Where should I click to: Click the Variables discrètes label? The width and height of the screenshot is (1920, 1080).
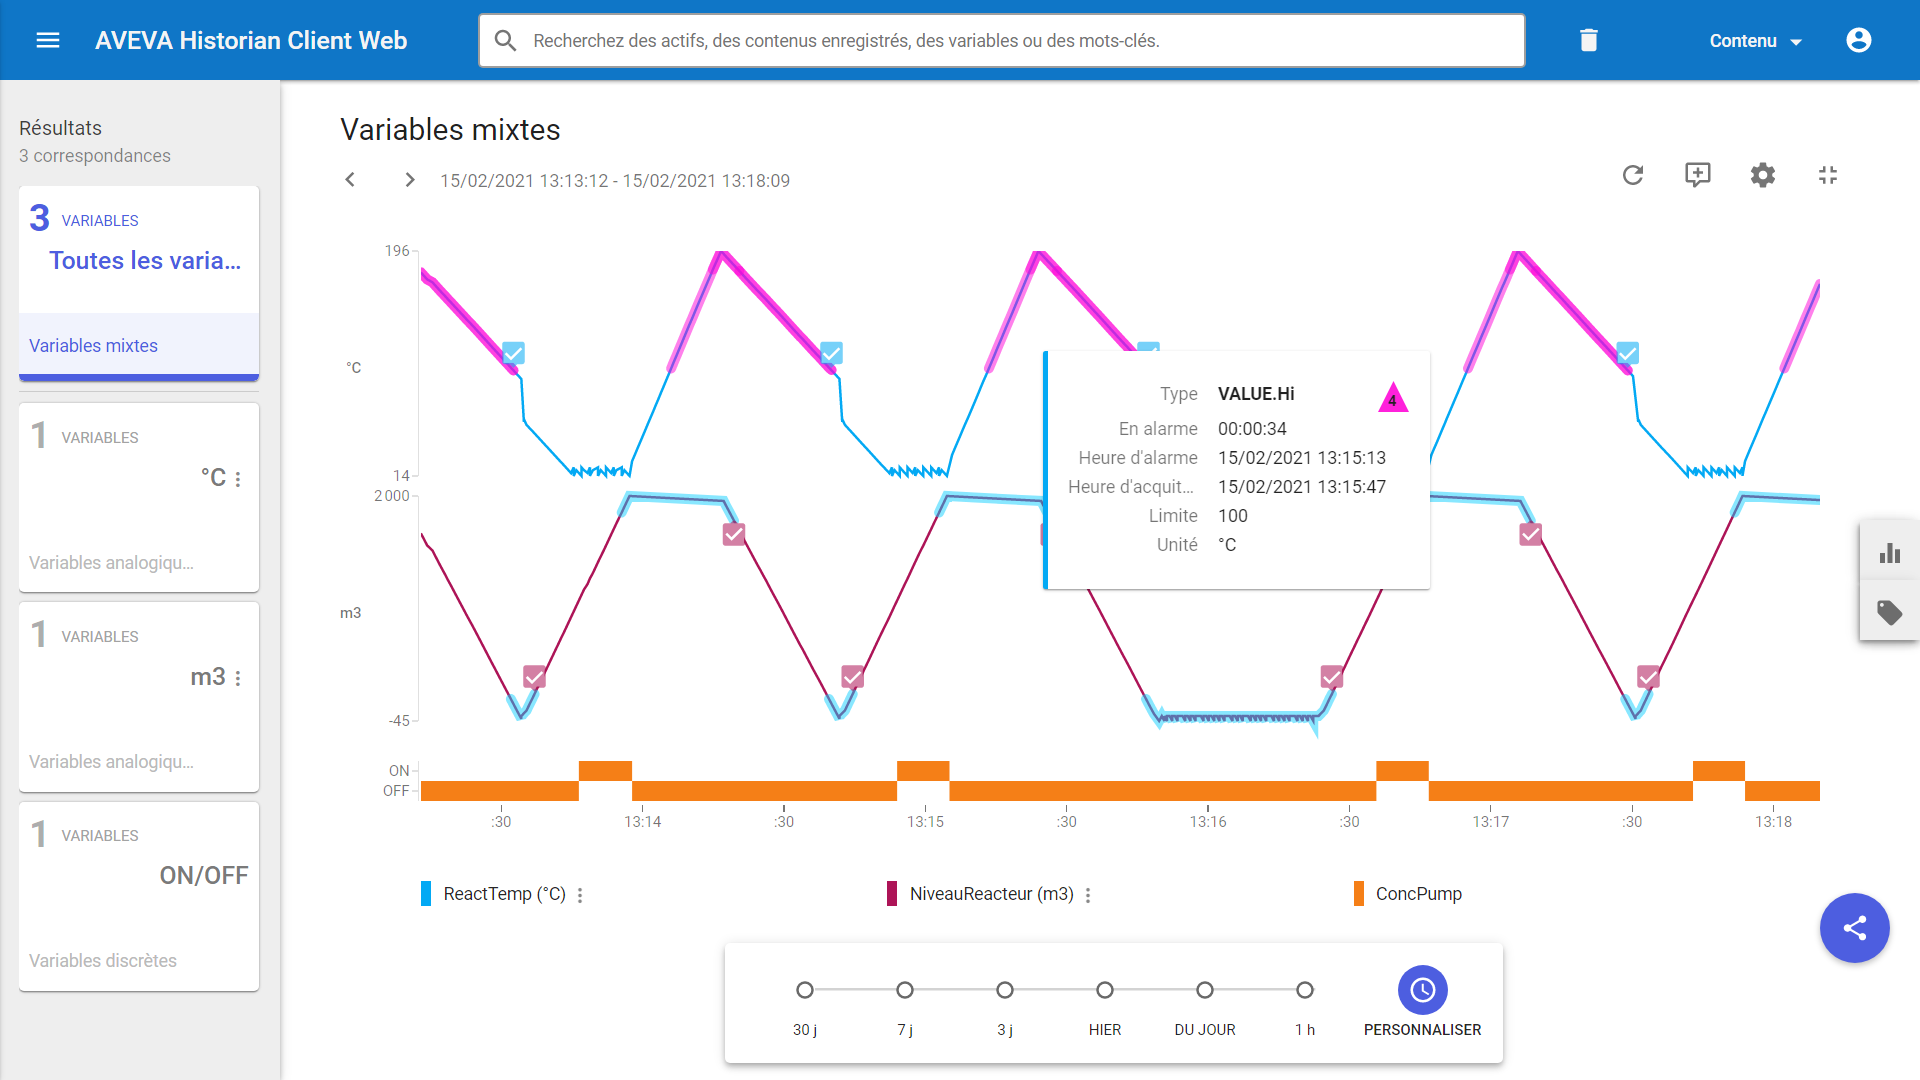click(x=103, y=961)
